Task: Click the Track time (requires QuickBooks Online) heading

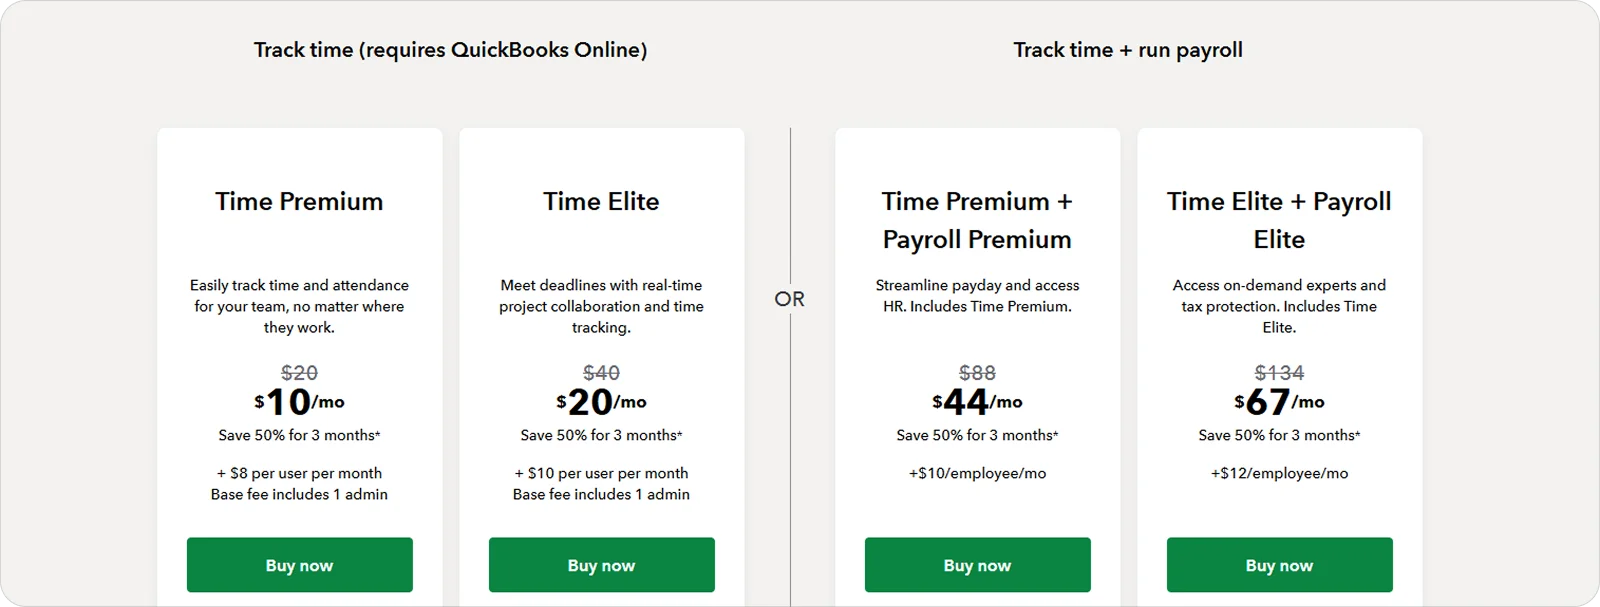Action: coord(452,49)
